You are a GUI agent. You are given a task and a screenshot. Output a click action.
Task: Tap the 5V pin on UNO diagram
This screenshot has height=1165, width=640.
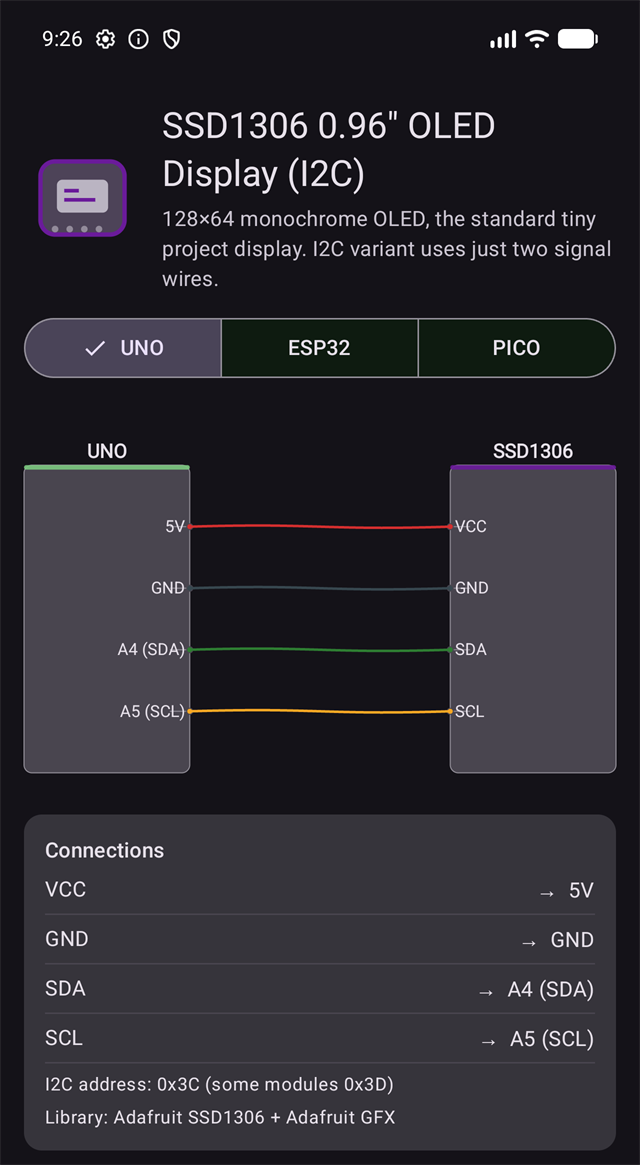click(175, 526)
